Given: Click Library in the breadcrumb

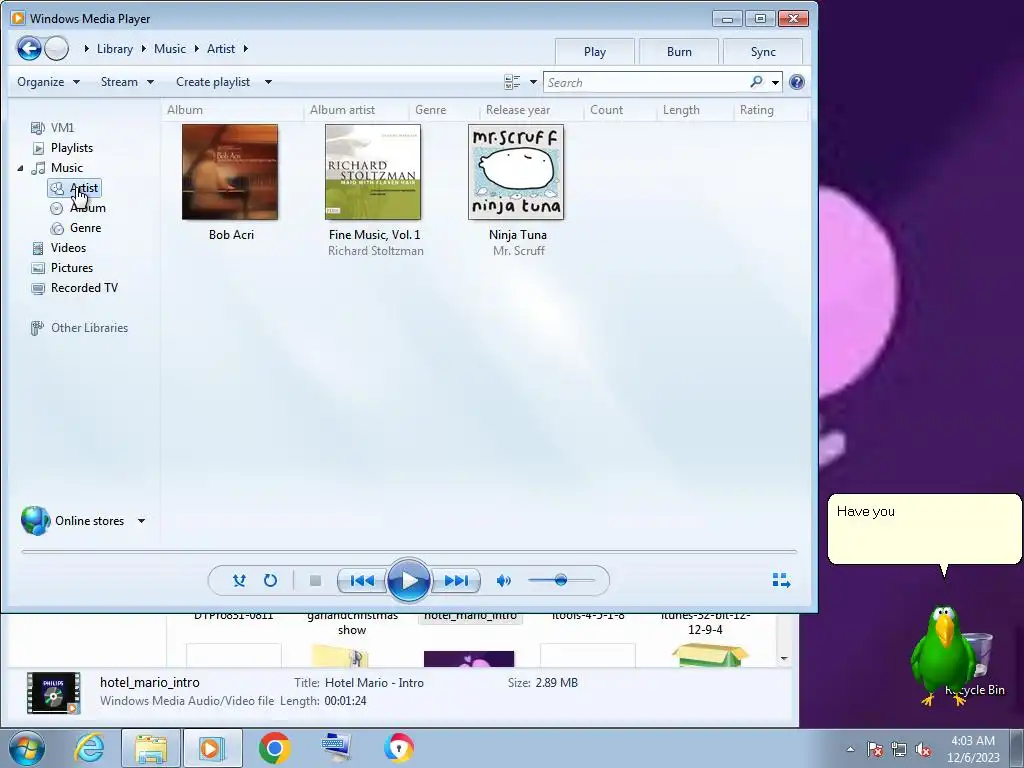Looking at the screenshot, I should pyautogui.click(x=114, y=49).
